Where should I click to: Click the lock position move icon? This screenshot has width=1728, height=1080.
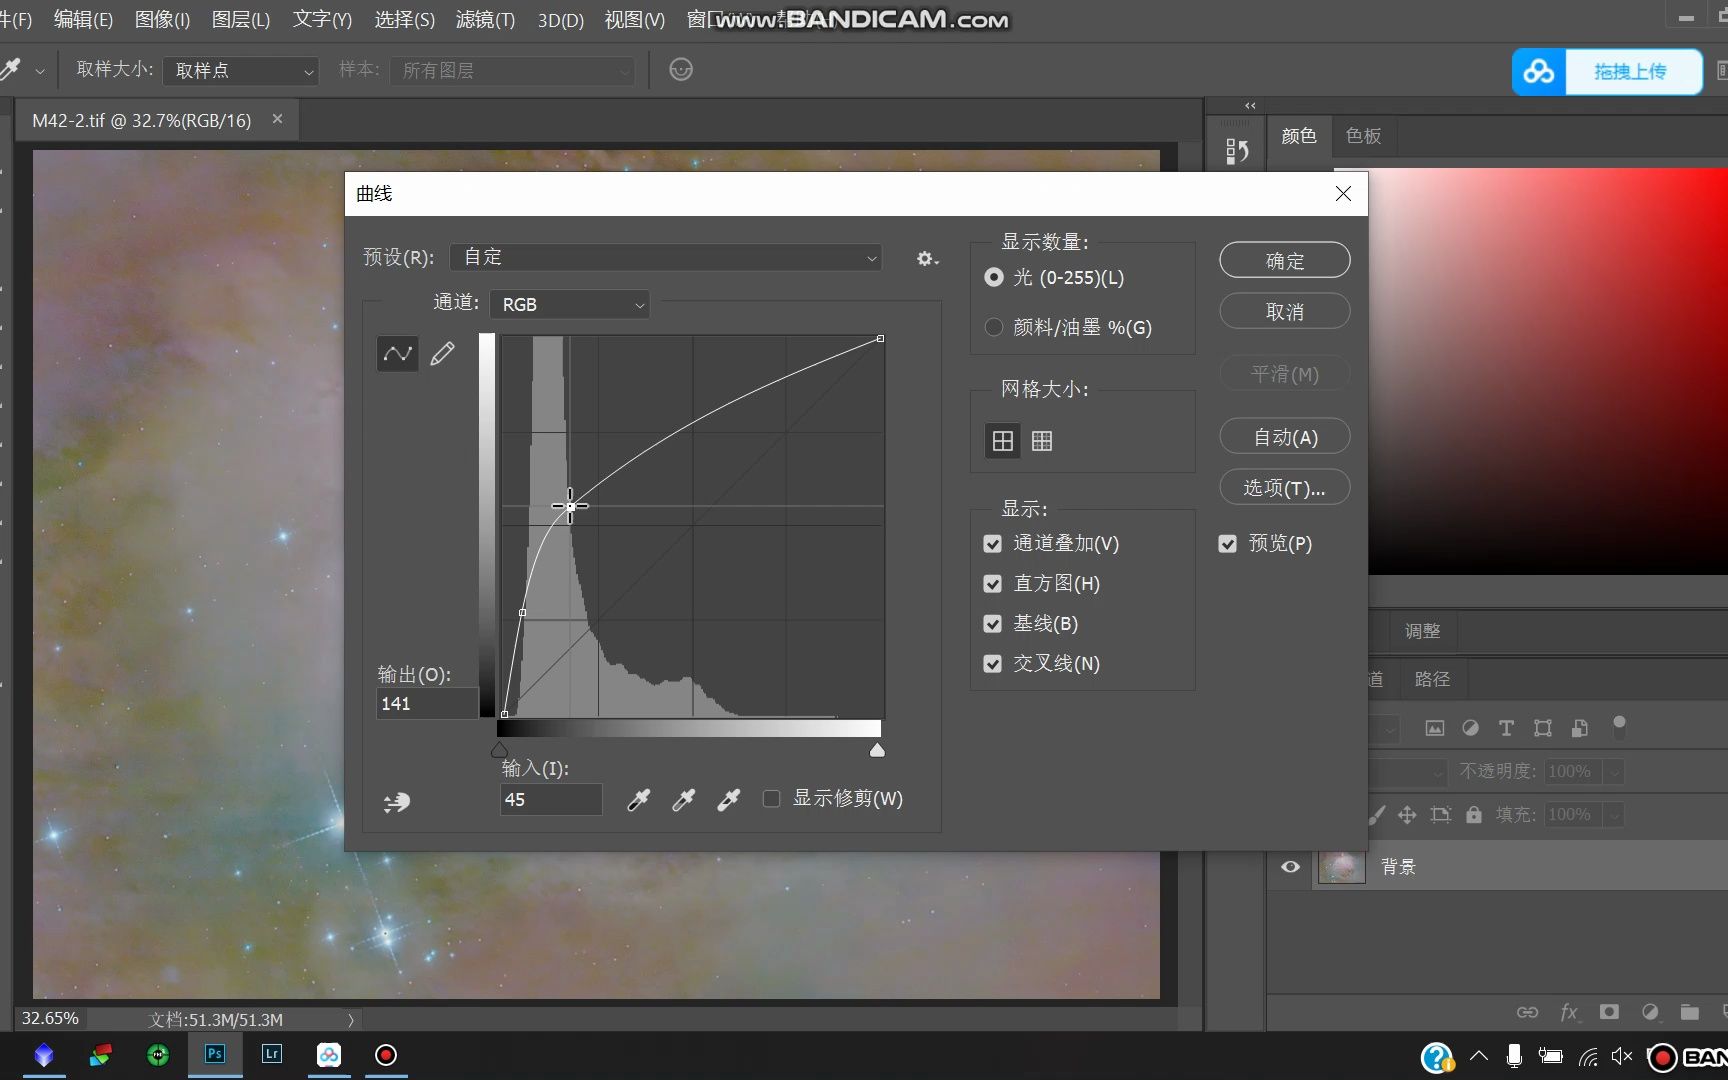[1407, 814]
